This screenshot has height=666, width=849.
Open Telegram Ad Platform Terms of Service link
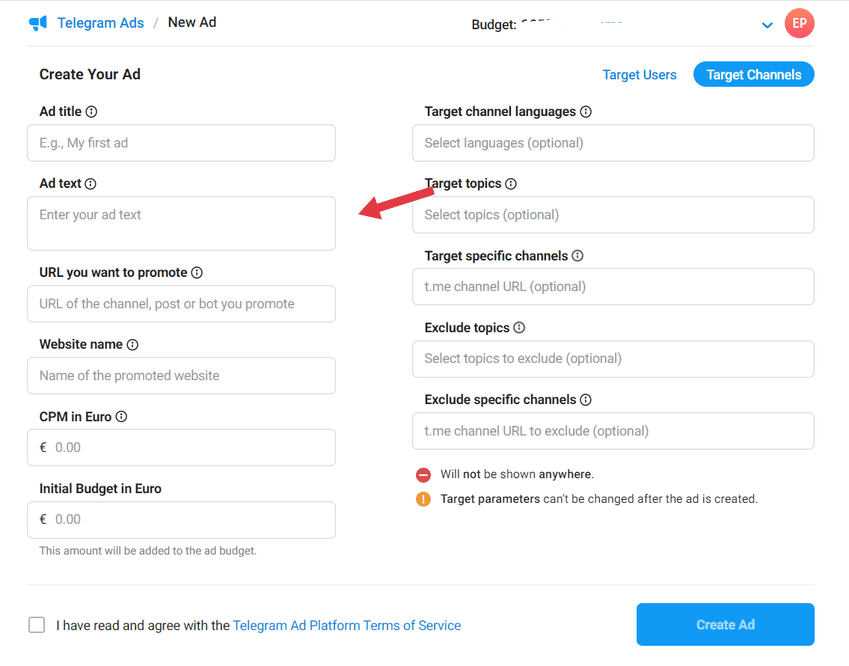click(347, 625)
